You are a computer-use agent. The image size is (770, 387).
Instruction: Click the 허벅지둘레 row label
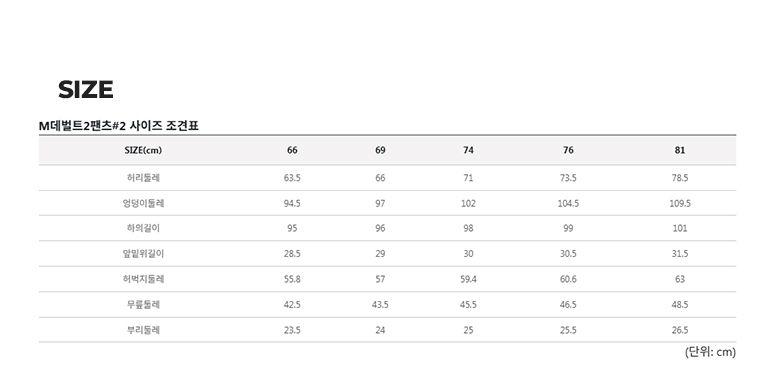pyautogui.click(x=143, y=279)
